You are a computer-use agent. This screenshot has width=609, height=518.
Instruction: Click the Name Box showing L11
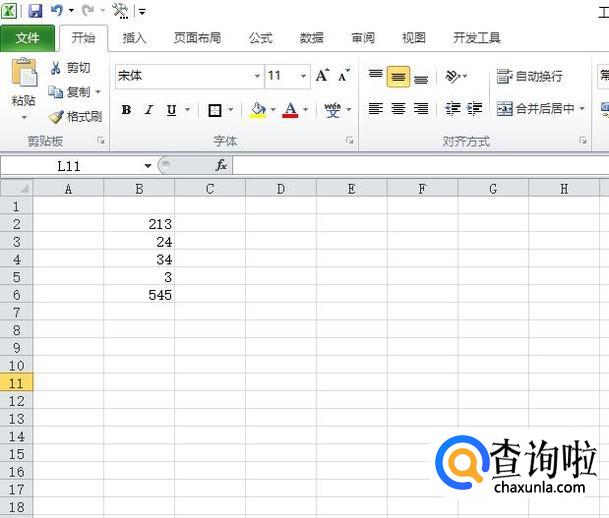(70, 166)
